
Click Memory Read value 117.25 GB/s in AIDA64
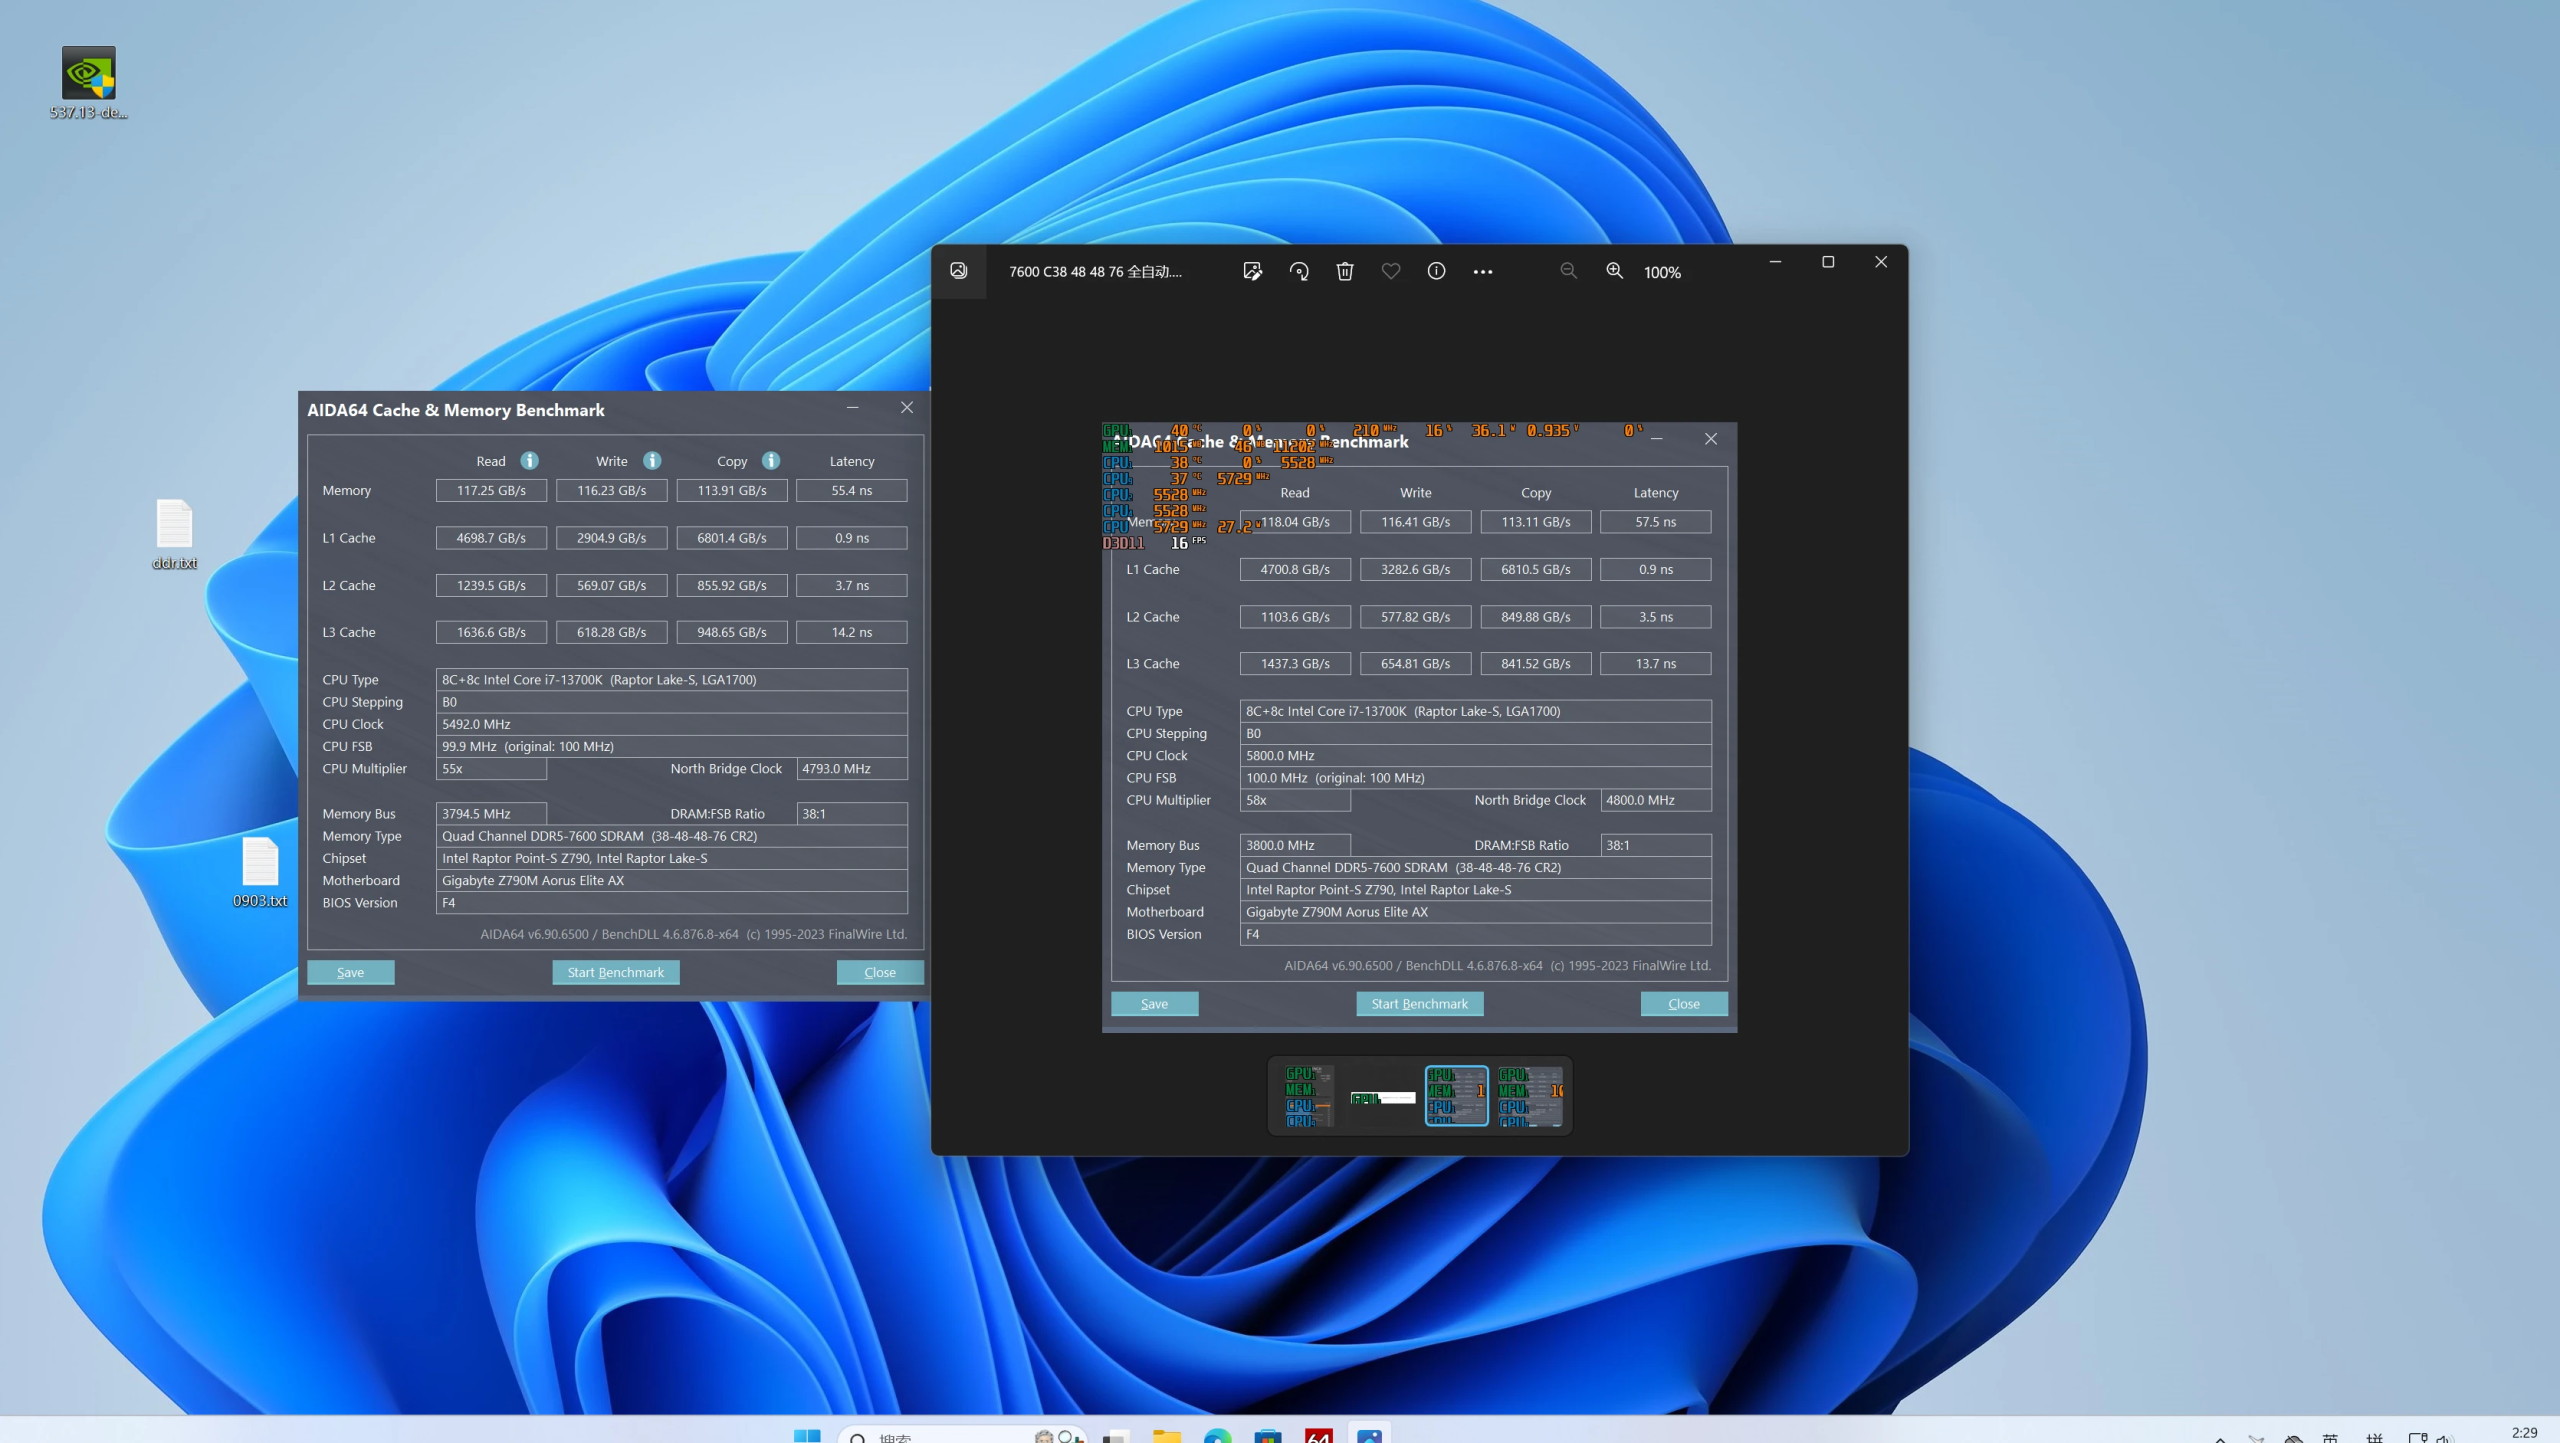pos(491,490)
